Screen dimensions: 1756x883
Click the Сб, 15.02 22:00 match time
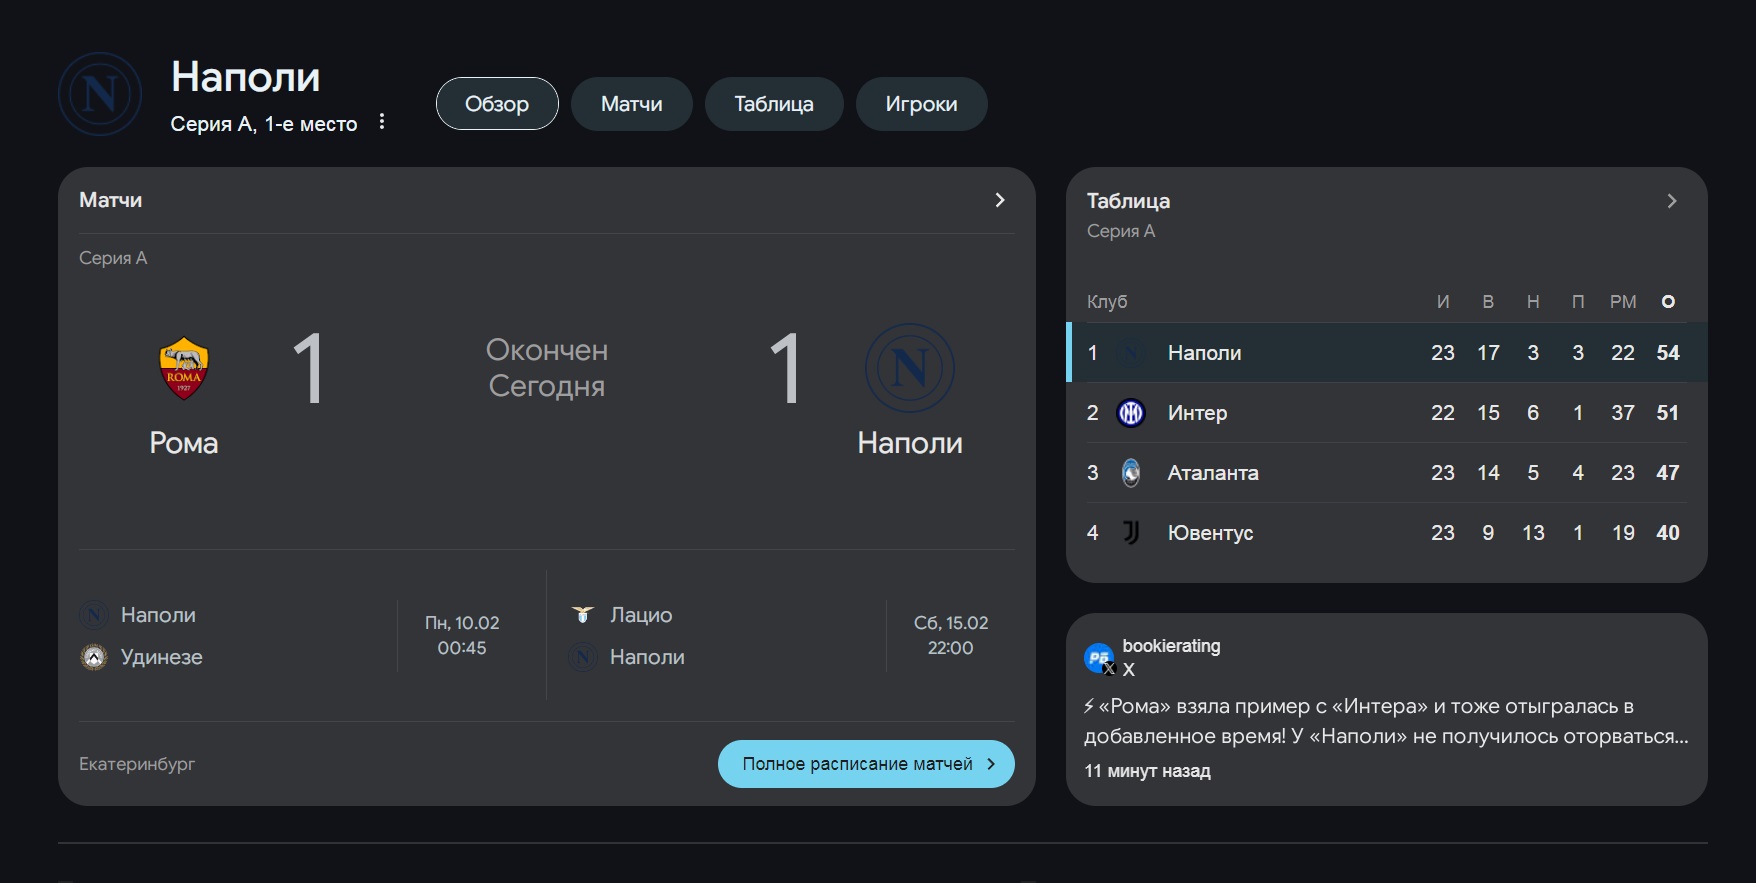click(951, 635)
